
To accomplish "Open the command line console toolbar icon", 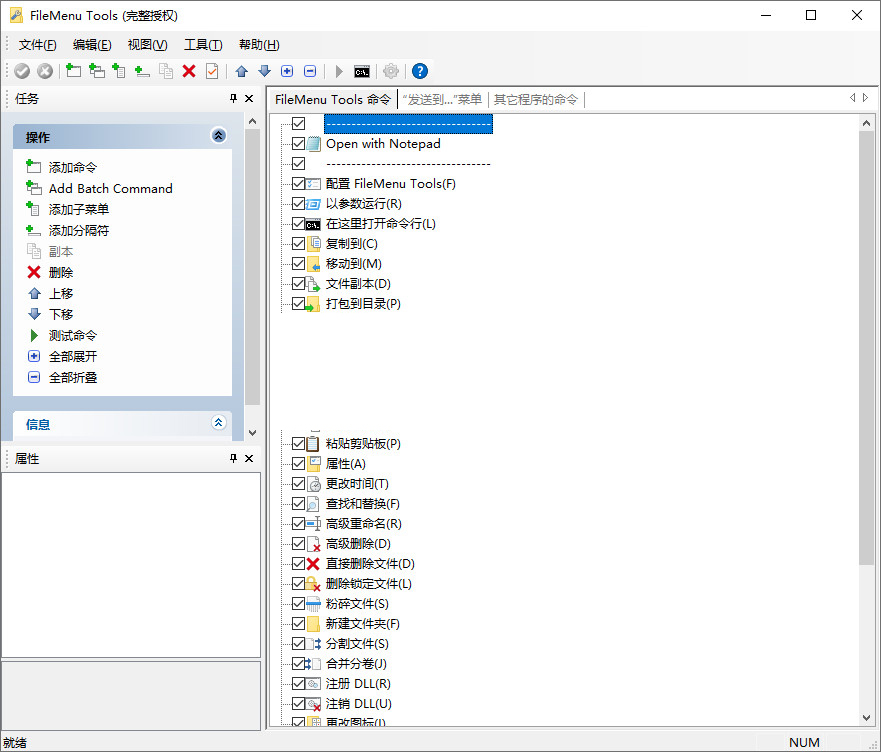I will tap(362, 71).
